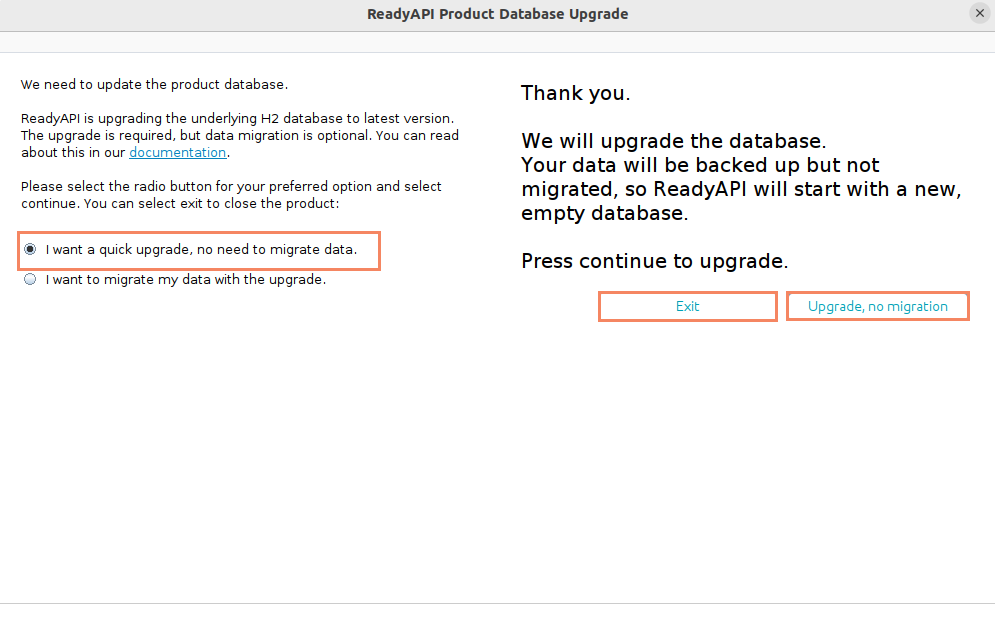Select the quick upgrade radio button circle
This screenshot has height=623, width=995.
coord(30,249)
